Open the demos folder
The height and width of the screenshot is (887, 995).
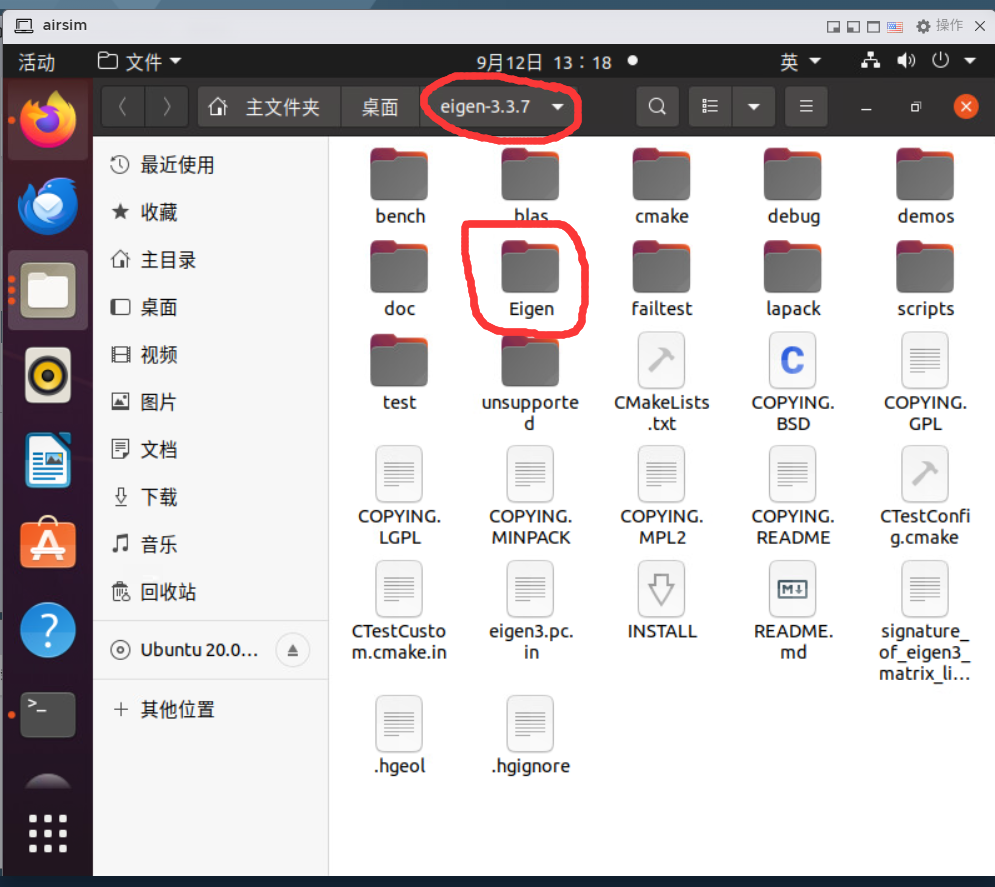pyautogui.click(x=925, y=187)
